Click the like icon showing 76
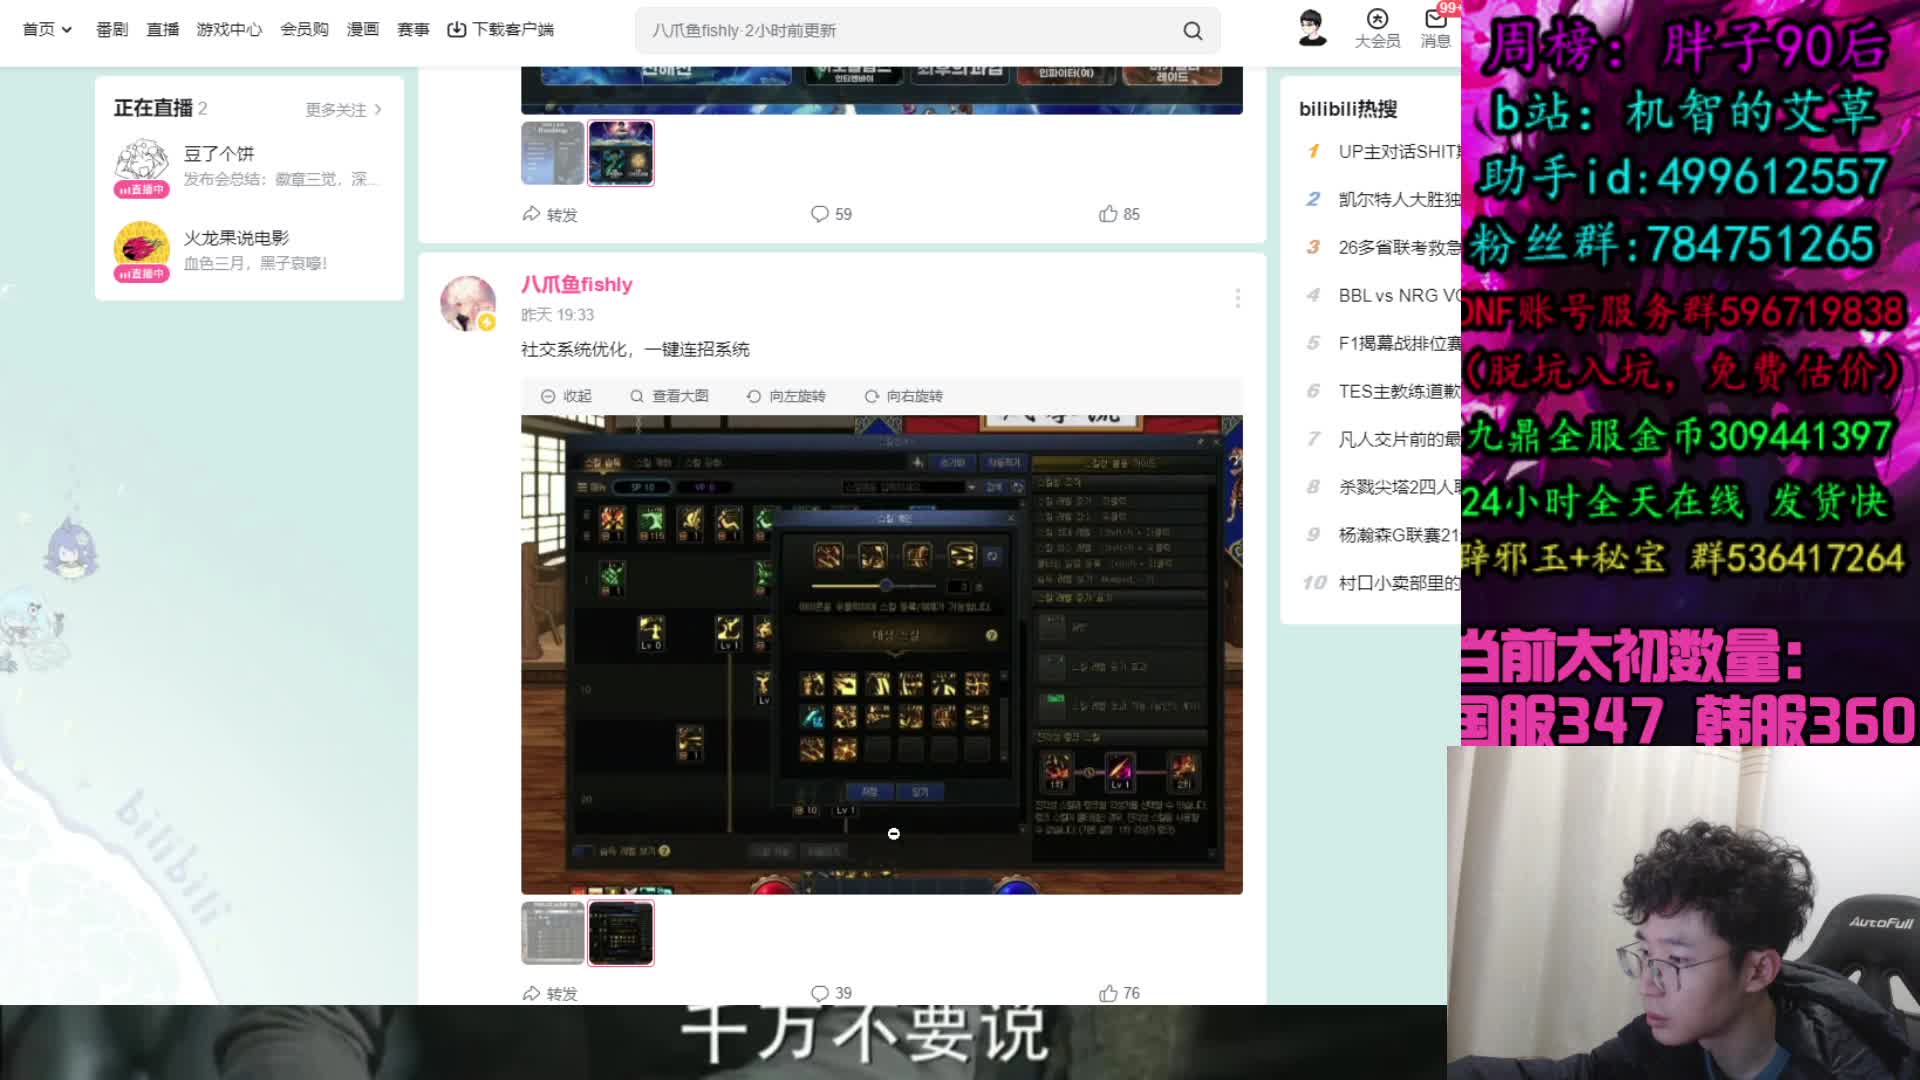This screenshot has height=1080, width=1920. click(x=1108, y=993)
